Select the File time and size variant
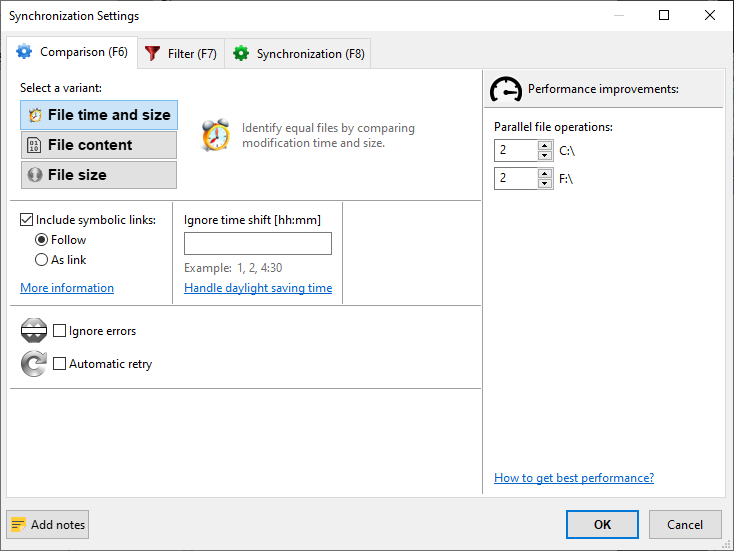This screenshot has width=734, height=551. point(98,115)
